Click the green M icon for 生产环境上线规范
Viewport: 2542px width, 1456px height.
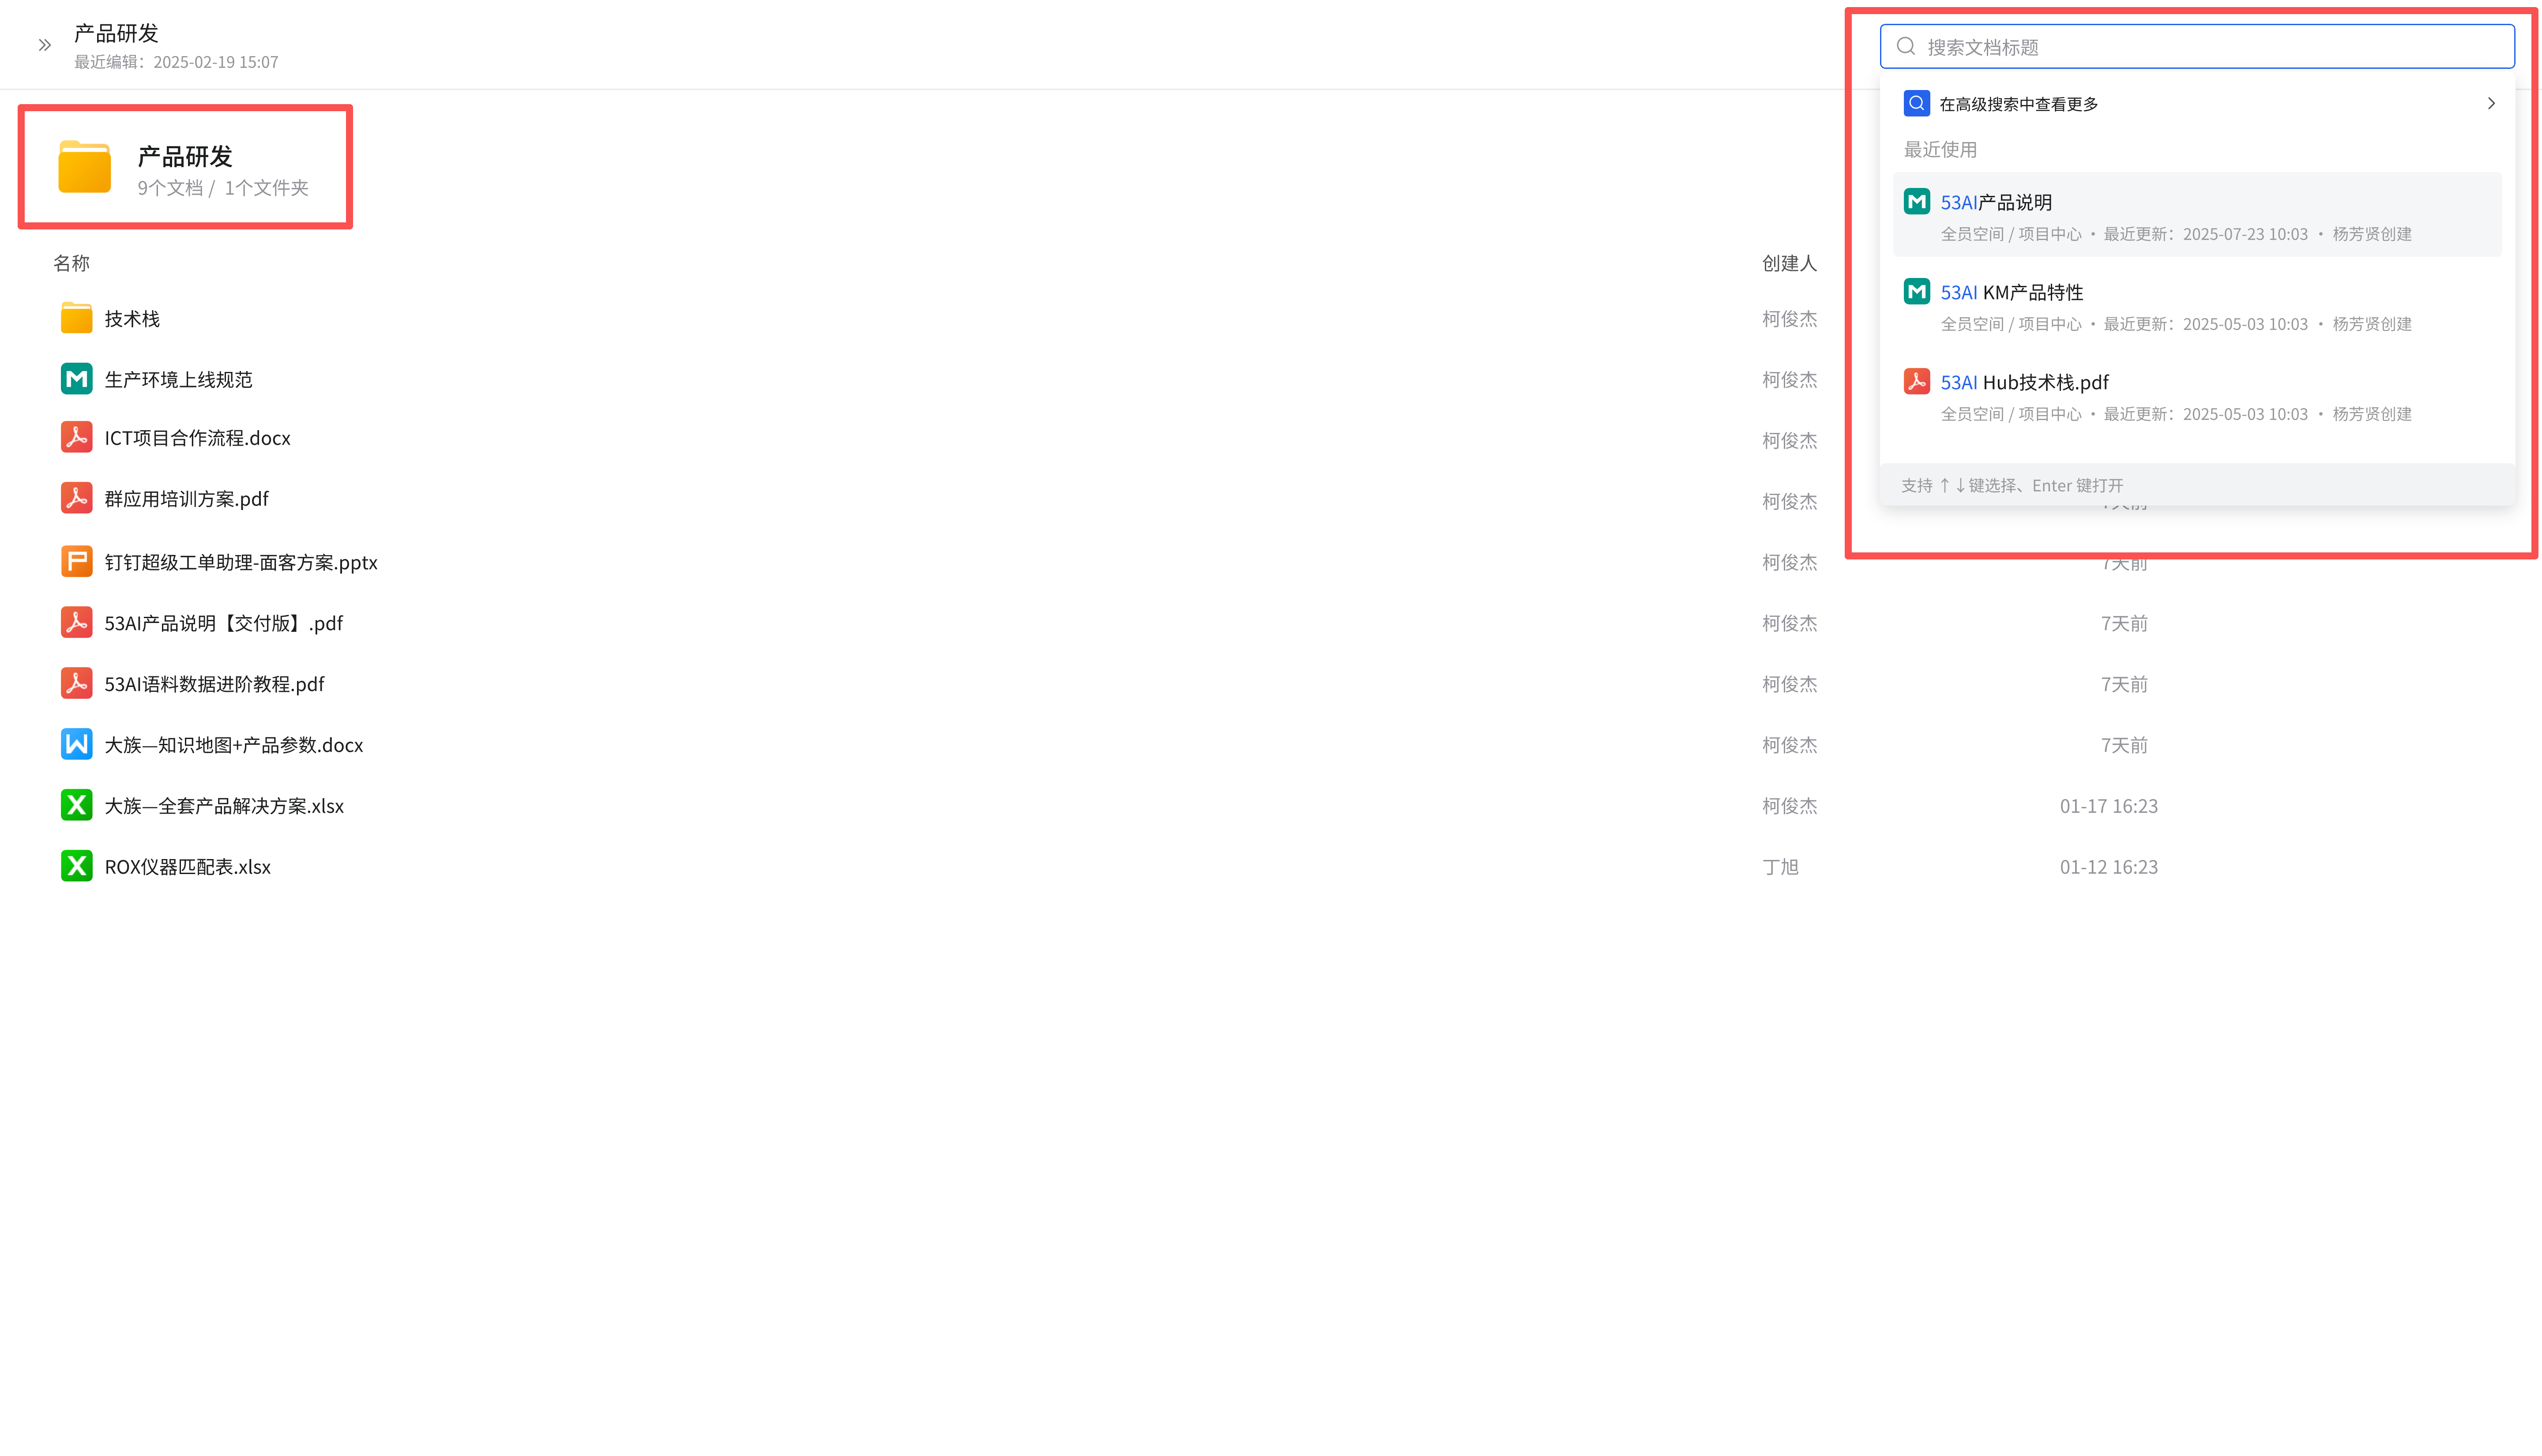tap(76, 379)
